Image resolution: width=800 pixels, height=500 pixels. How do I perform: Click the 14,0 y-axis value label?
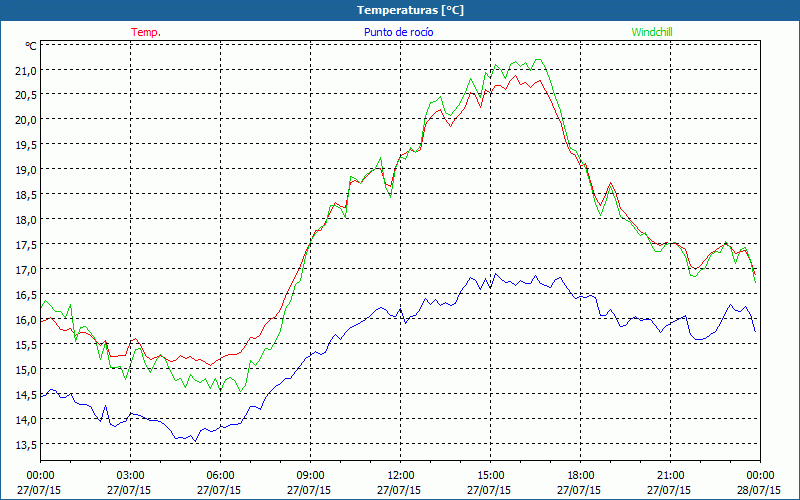tap(23, 420)
